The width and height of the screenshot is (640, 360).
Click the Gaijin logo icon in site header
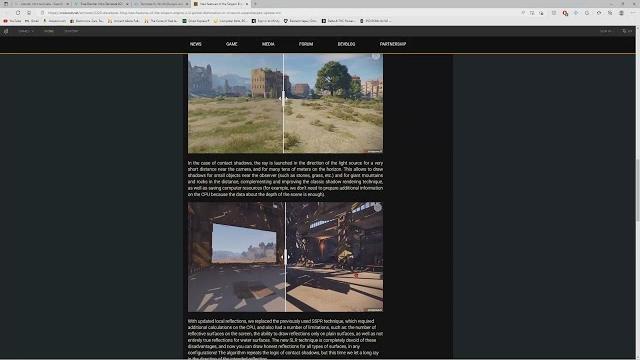coord(6,31)
